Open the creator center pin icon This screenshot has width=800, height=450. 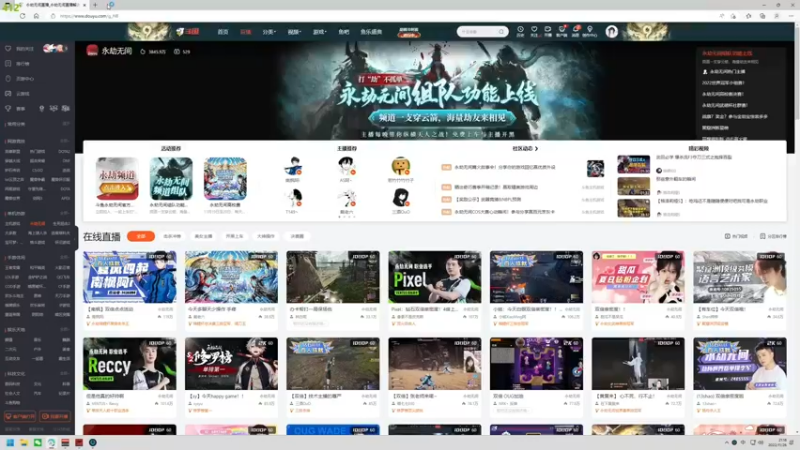[590, 30]
